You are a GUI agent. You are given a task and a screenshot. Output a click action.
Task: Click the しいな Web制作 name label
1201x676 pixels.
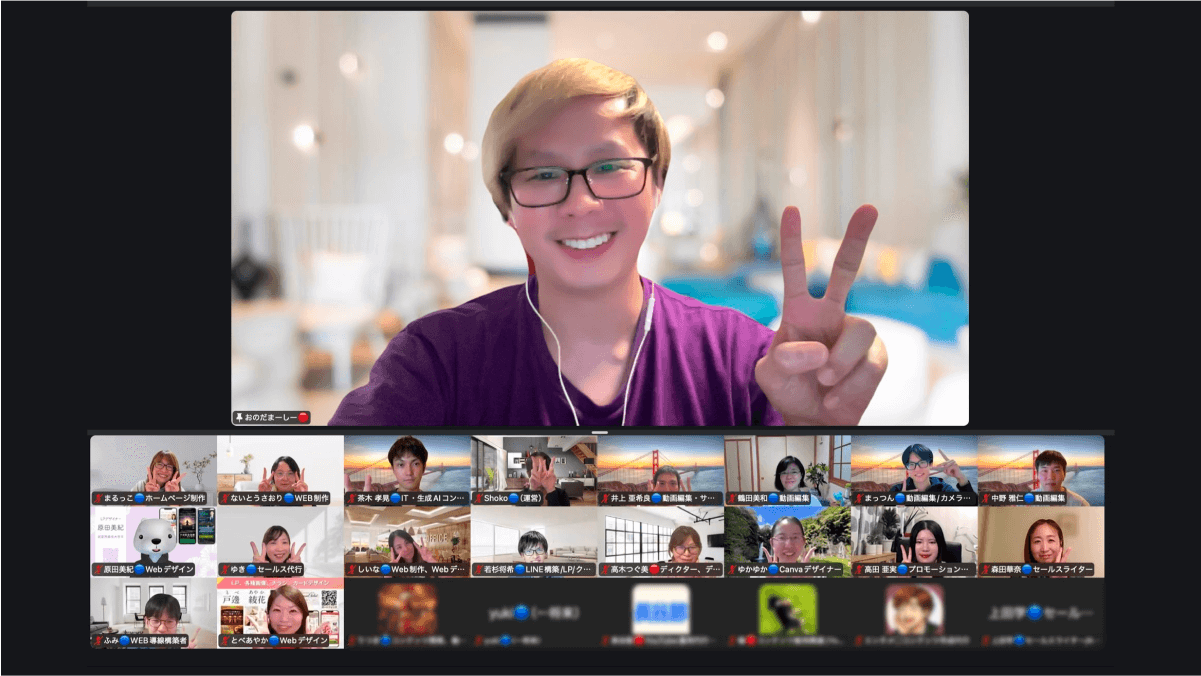[412, 570]
